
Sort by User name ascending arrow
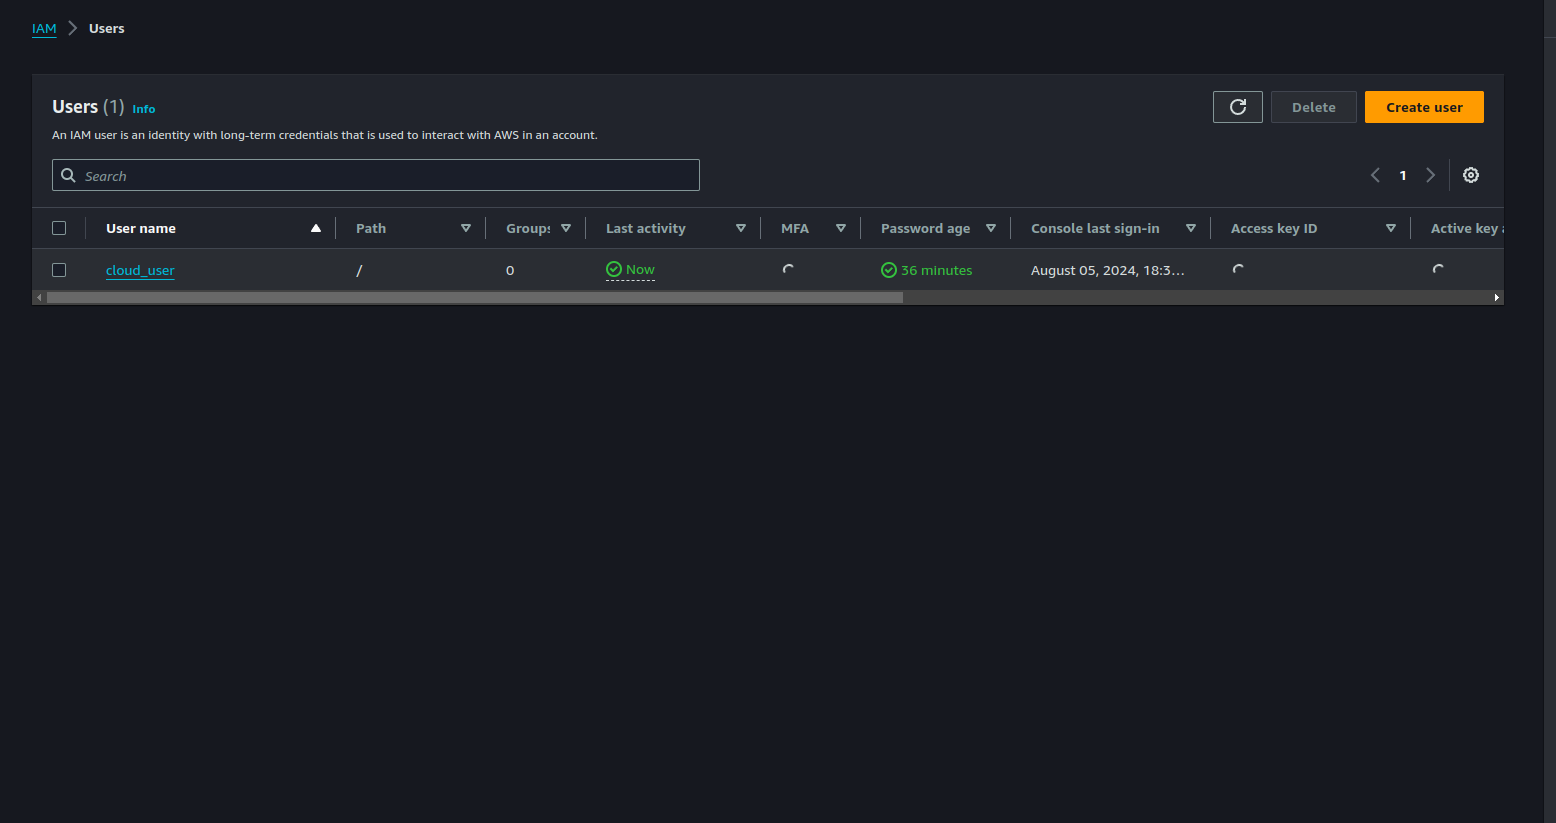coord(316,228)
